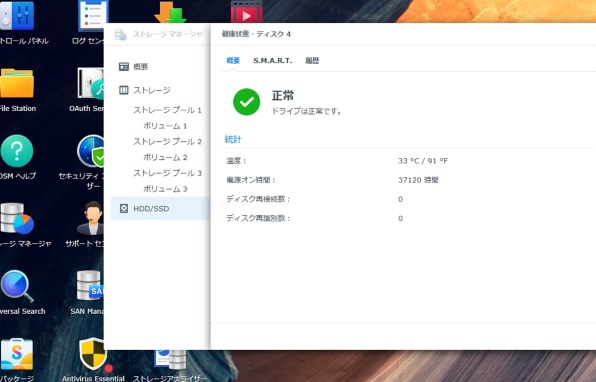Open the SAN Manager desktop icon
596x382 pixels.
click(90, 286)
